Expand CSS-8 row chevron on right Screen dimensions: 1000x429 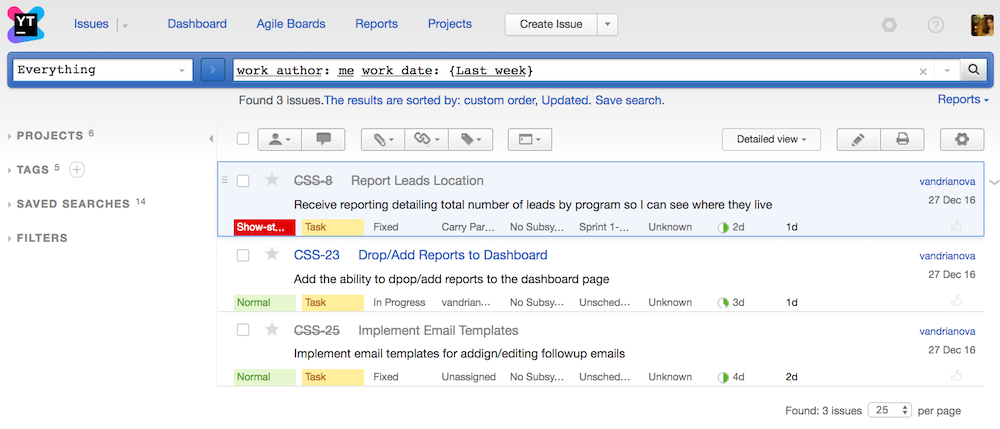click(x=993, y=182)
